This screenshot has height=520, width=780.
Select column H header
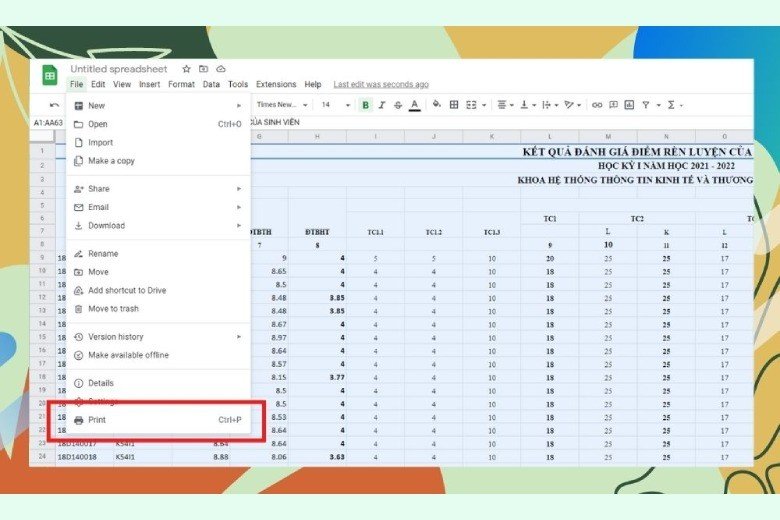(317, 136)
